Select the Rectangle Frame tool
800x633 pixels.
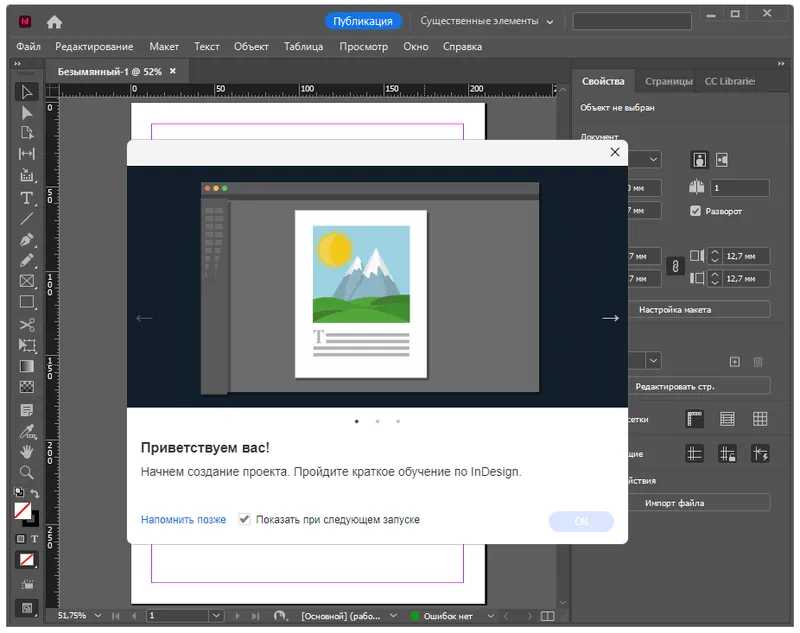(27, 281)
